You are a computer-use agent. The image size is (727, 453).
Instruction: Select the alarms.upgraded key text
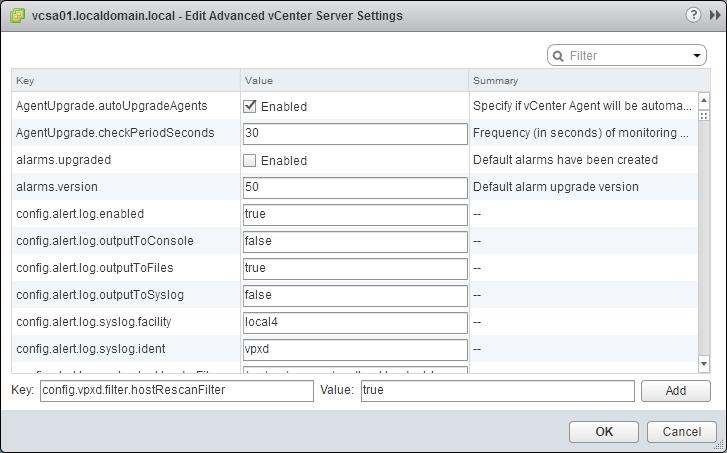tap(64, 160)
